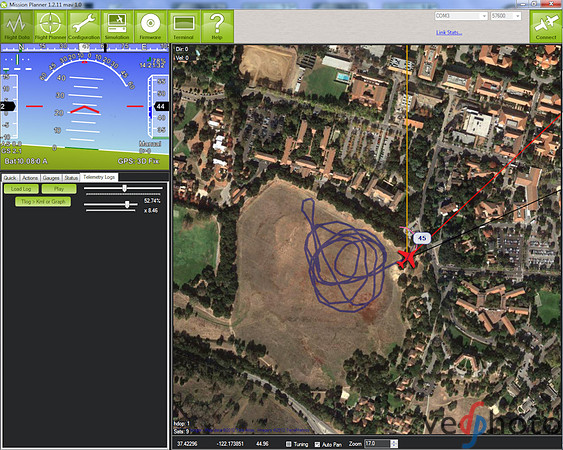The width and height of the screenshot is (563, 450).
Task: Click the altitude value 44.96
Action: tap(262, 444)
